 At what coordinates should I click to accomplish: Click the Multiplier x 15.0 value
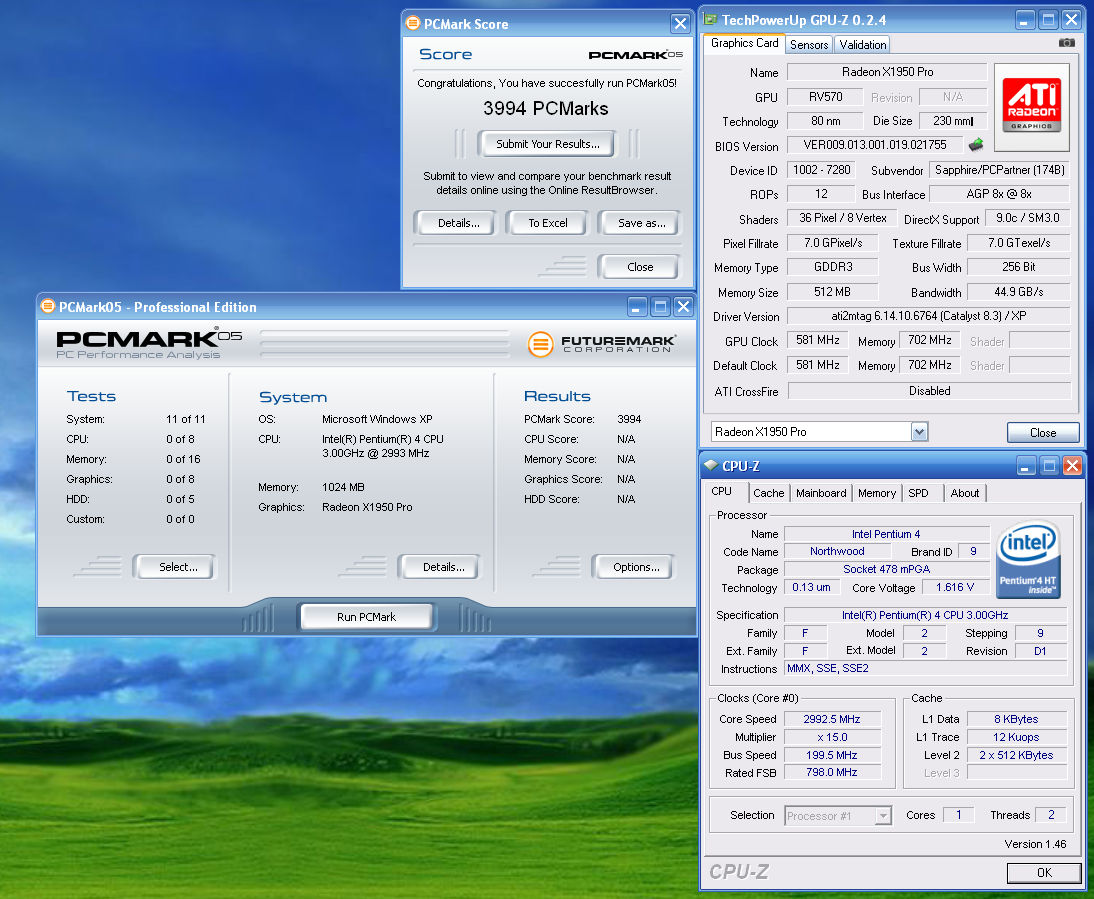click(x=832, y=737)
